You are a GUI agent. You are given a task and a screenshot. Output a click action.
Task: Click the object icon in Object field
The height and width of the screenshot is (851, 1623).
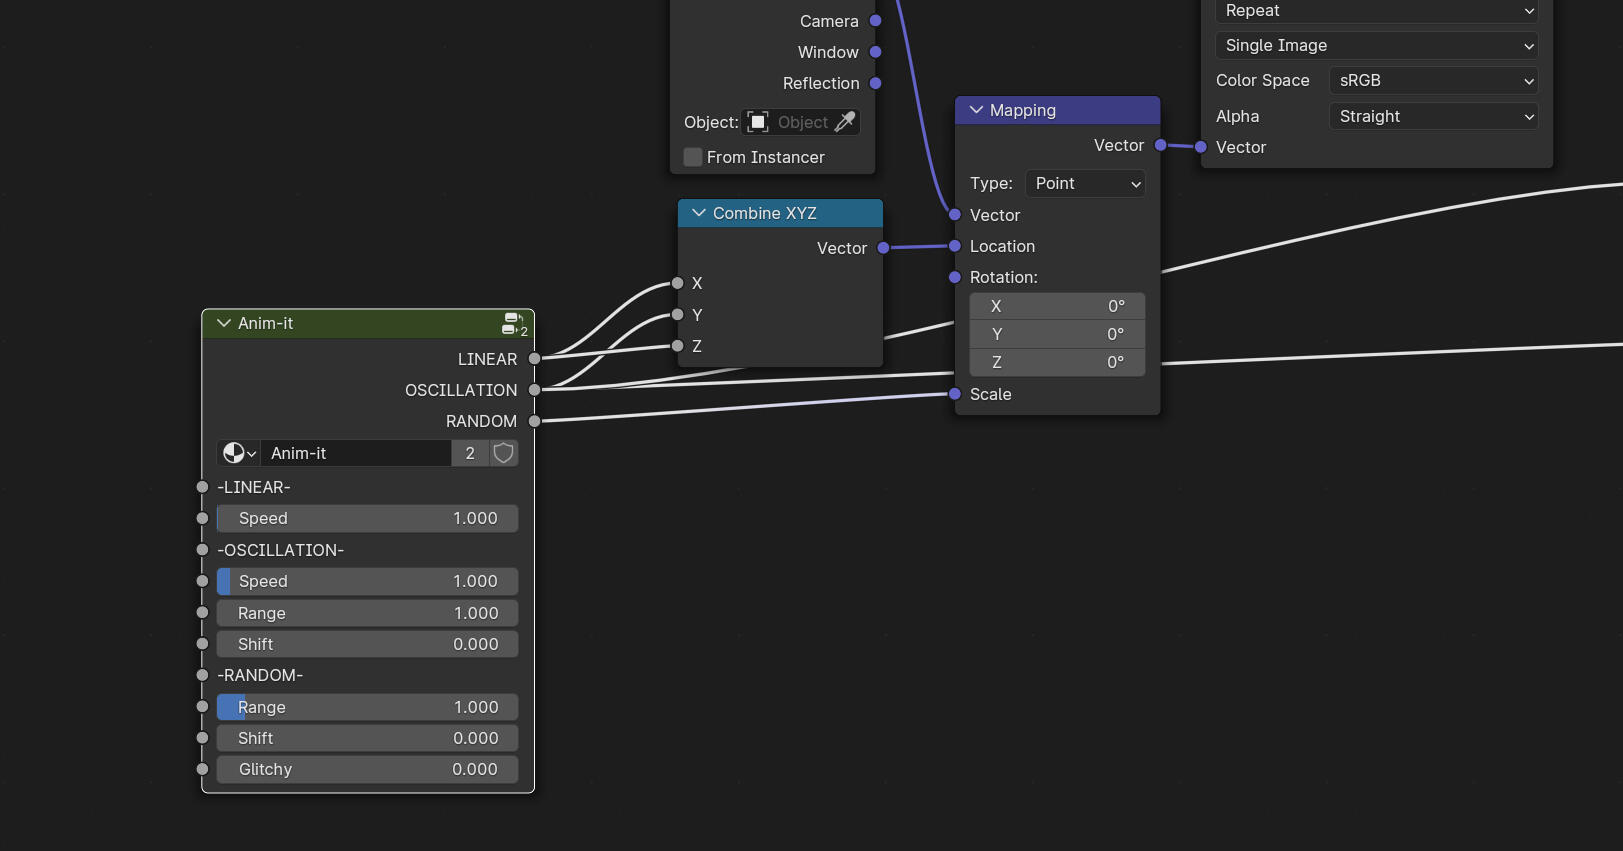tap(758, 122)
